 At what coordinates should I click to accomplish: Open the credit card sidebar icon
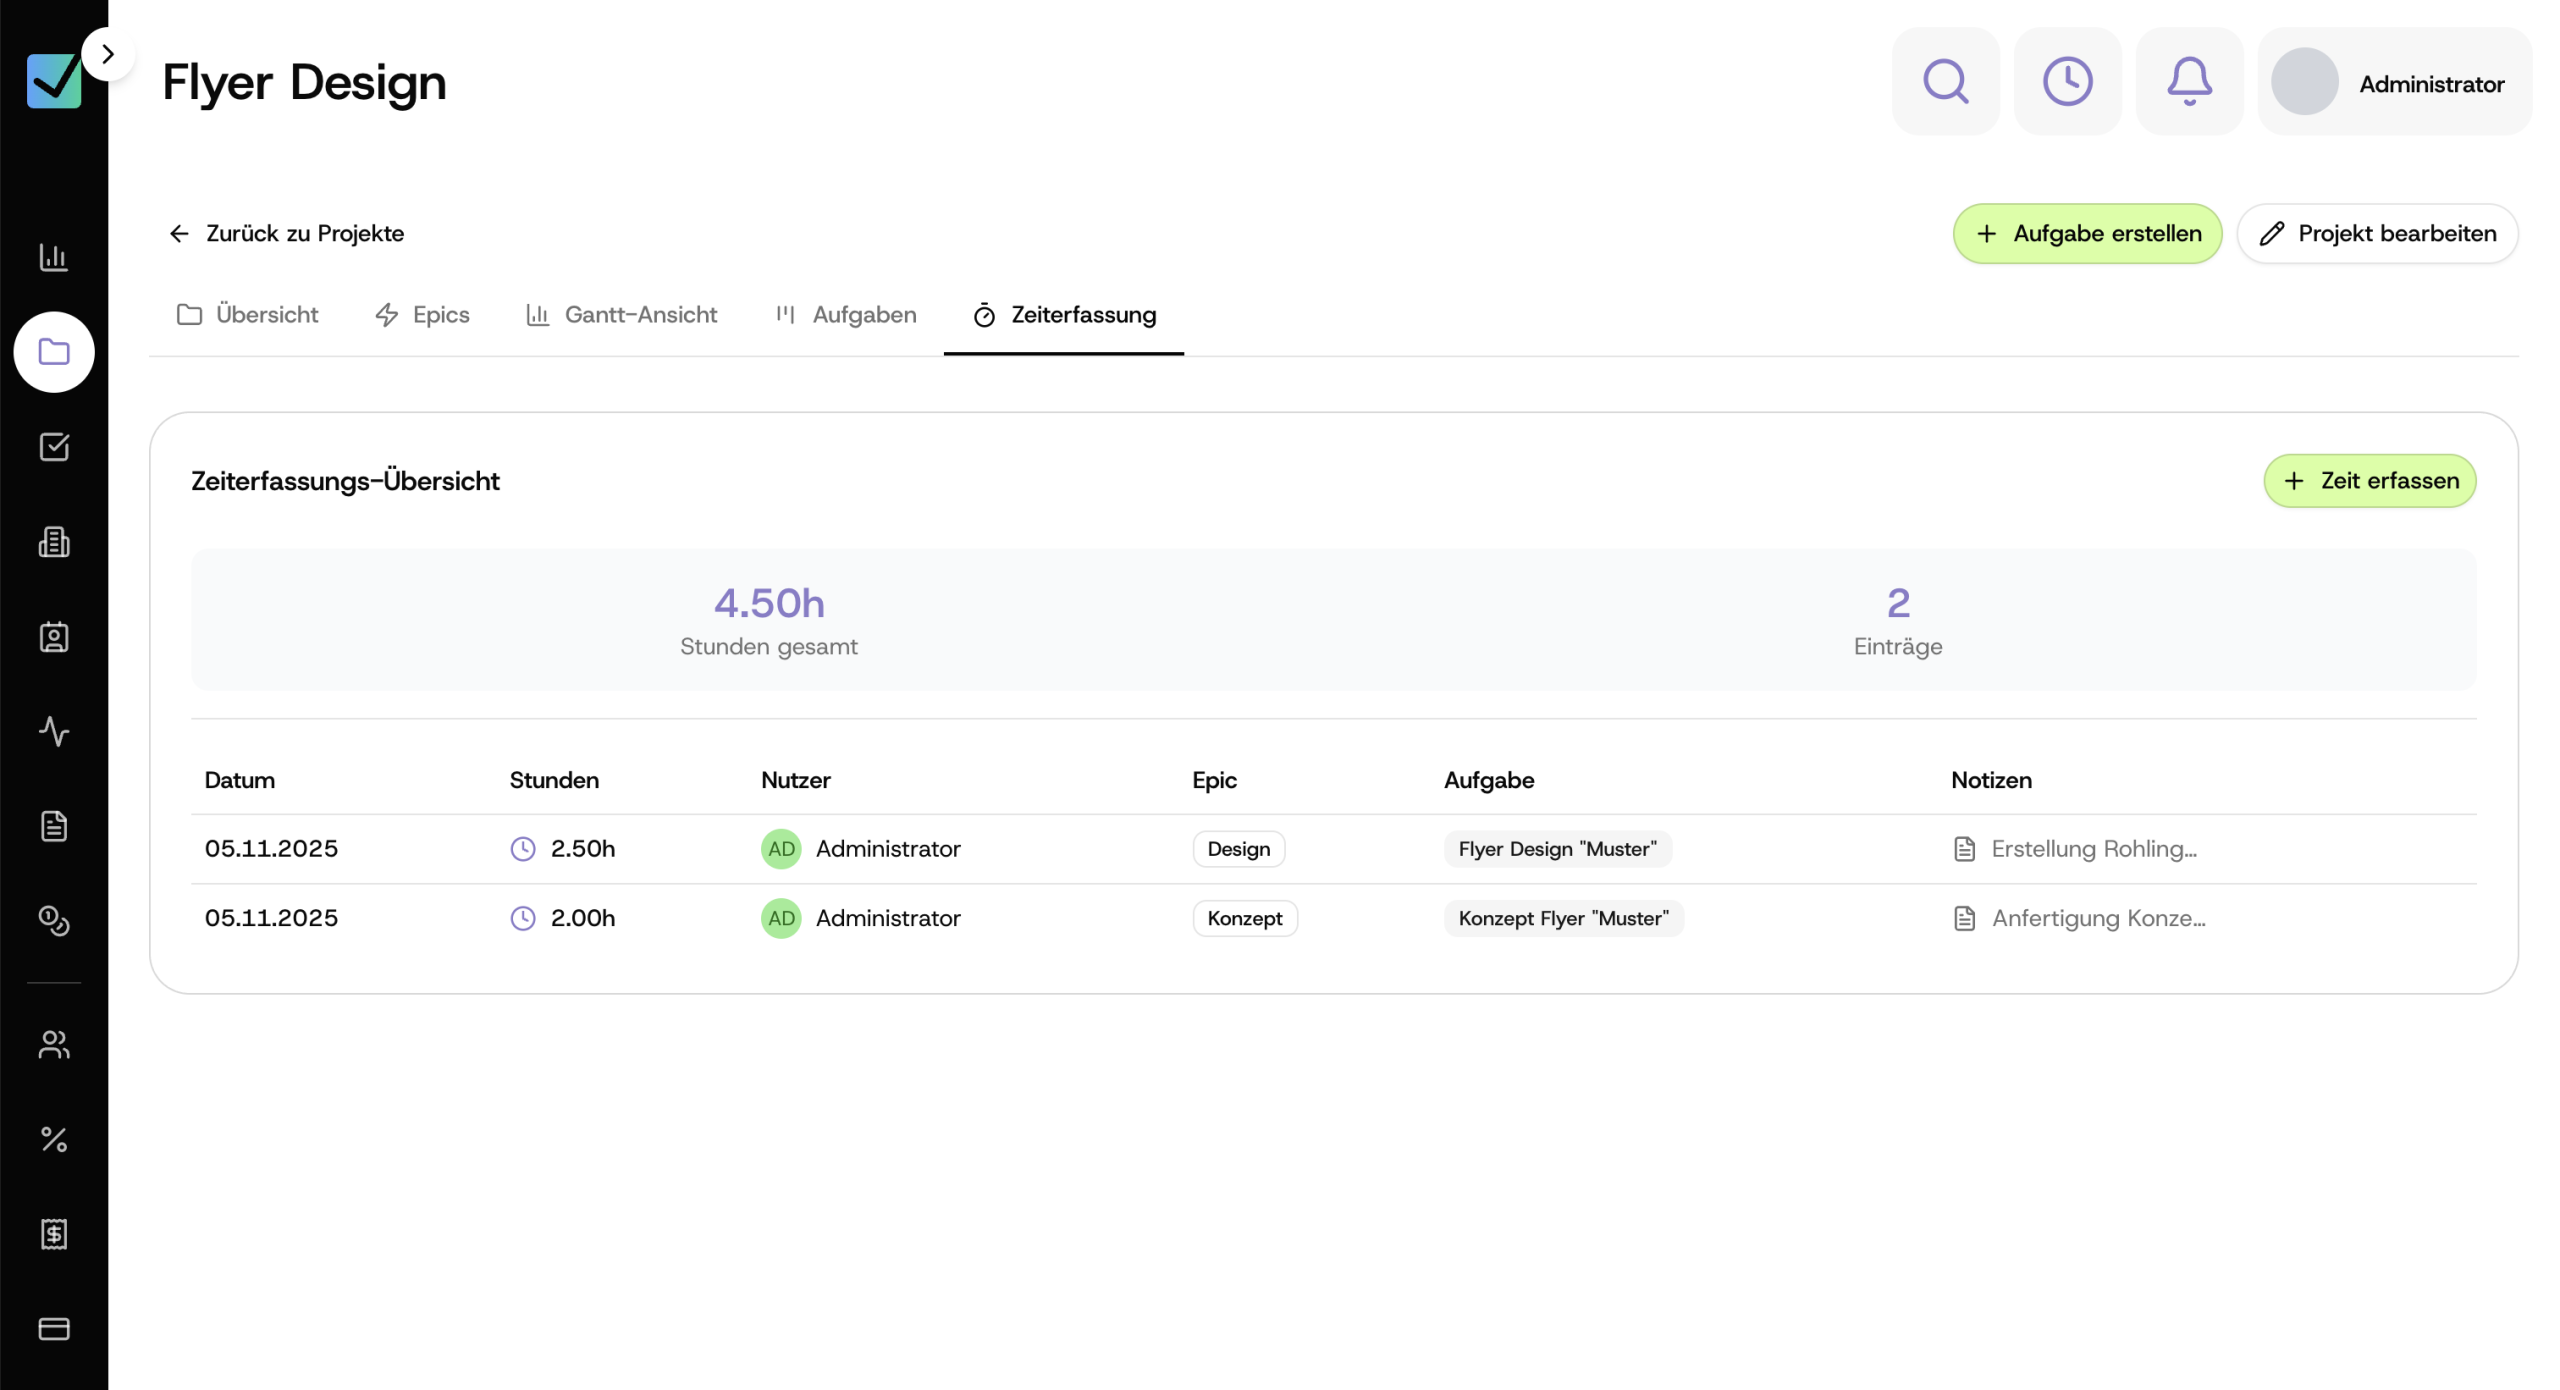pyautogui.click(x=54, y=1329)
